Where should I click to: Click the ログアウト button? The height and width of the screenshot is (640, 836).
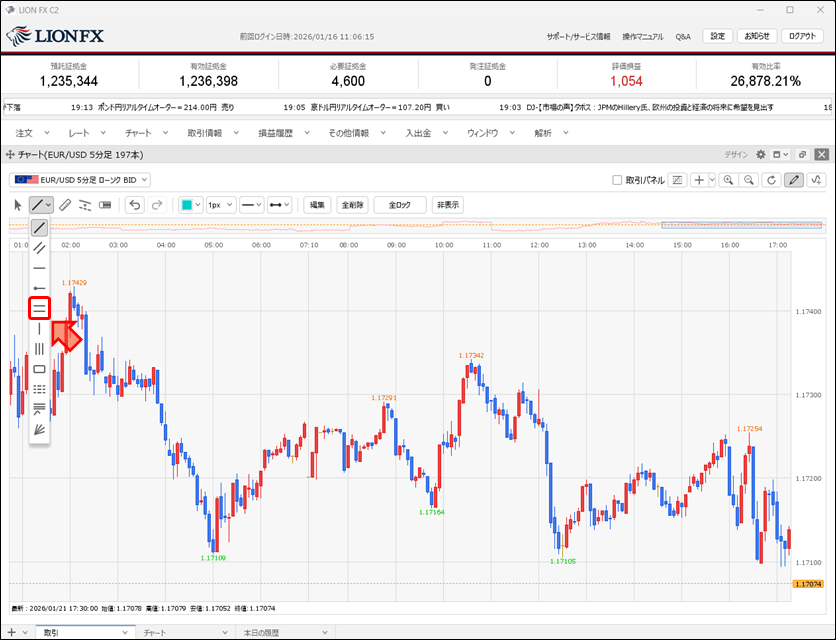(802, 36)
